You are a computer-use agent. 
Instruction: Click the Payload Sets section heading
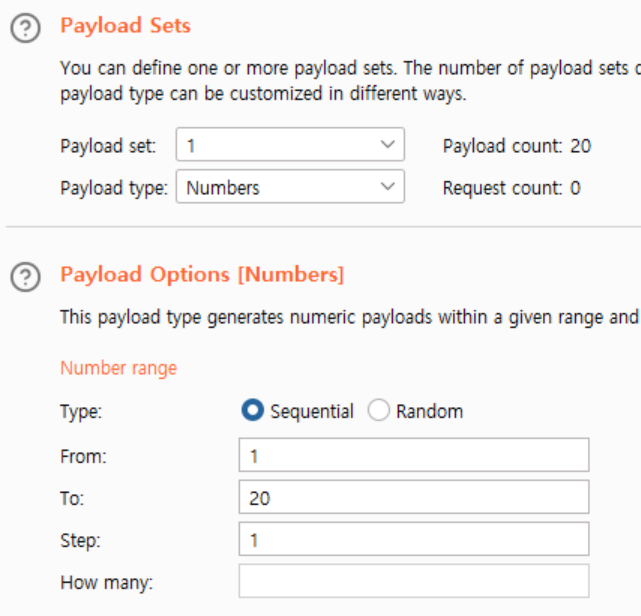(x=125, y=26)
